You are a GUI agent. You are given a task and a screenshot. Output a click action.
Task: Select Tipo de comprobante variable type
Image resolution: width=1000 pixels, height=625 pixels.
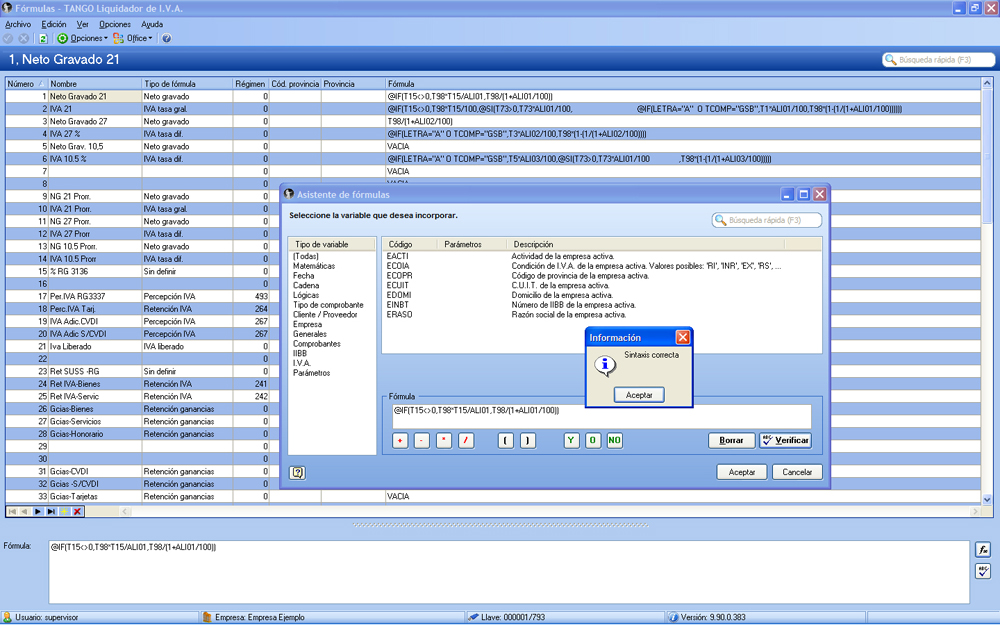(328, 305)
